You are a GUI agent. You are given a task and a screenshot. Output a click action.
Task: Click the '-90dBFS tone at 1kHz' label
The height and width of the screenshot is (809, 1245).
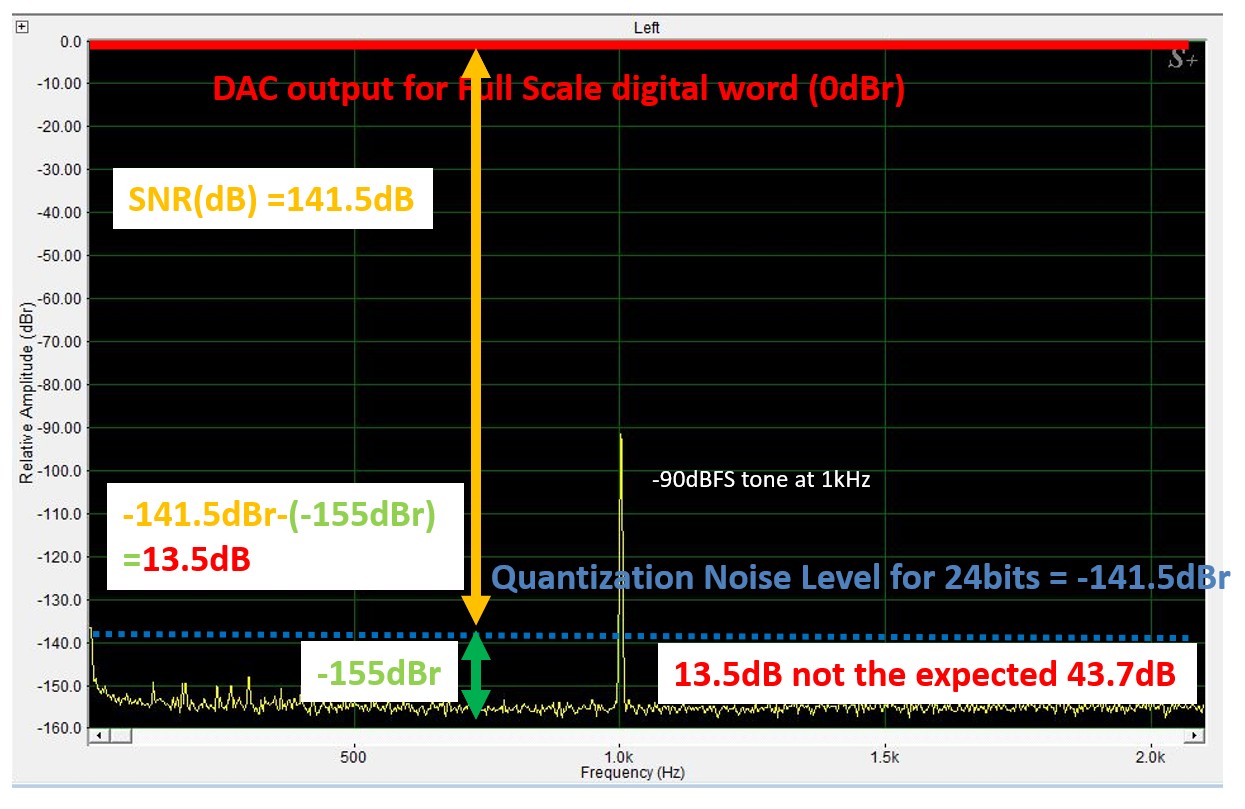click(760, 480)
